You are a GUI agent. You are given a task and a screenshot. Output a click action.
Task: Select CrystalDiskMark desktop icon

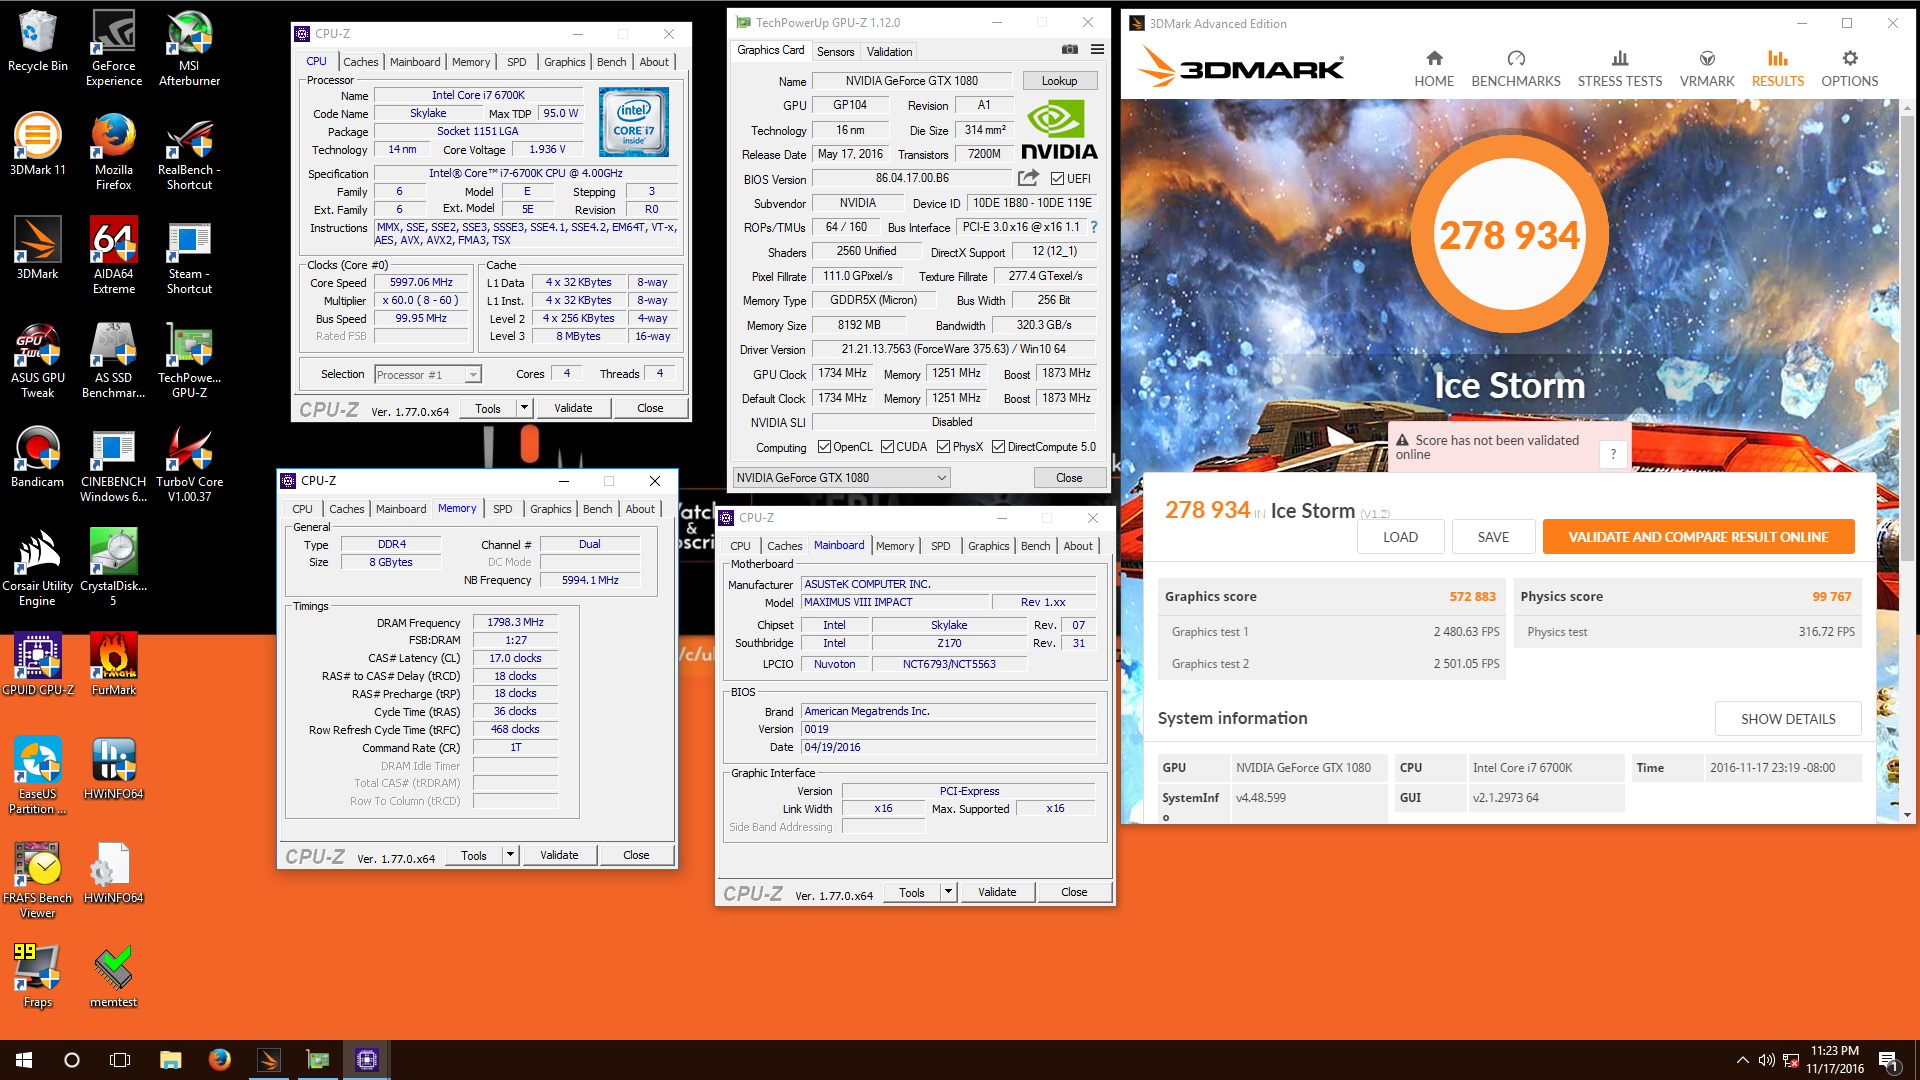(114, 568)
